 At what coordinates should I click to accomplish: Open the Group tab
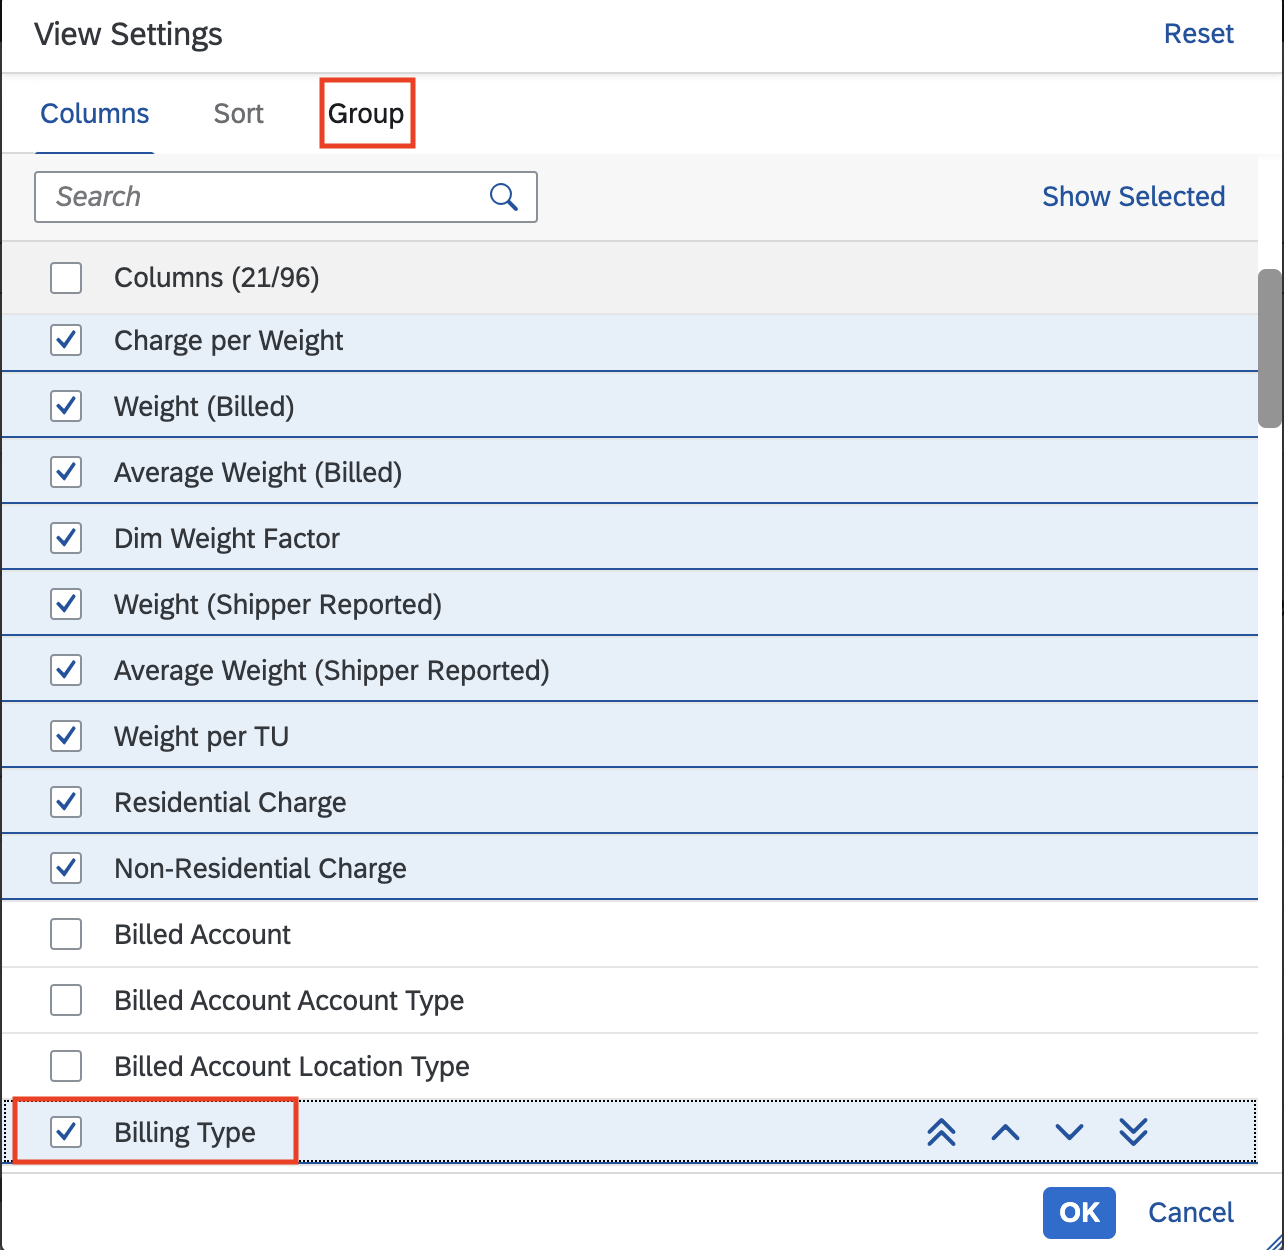click(x=366, y=113)
